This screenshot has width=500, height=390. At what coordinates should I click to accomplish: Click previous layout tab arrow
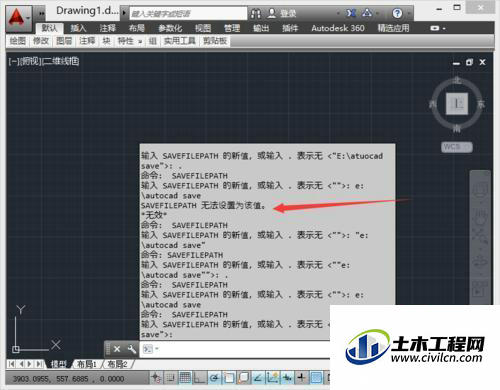pos(21,364)
